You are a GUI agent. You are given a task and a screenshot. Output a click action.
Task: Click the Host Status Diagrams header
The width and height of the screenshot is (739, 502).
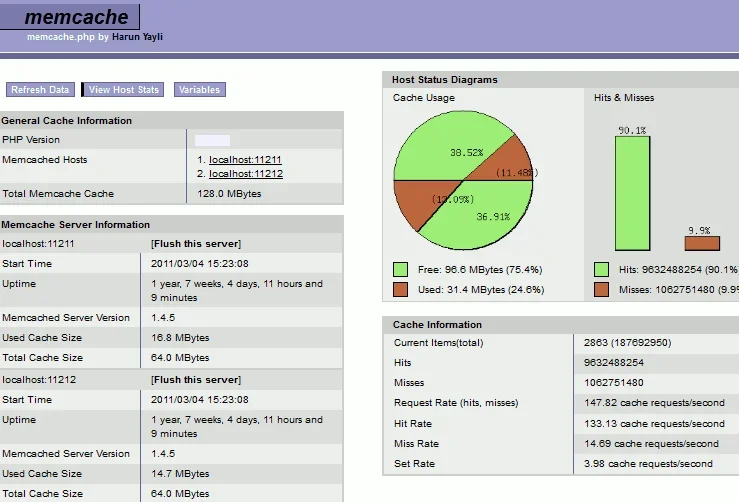pos(444,80)
